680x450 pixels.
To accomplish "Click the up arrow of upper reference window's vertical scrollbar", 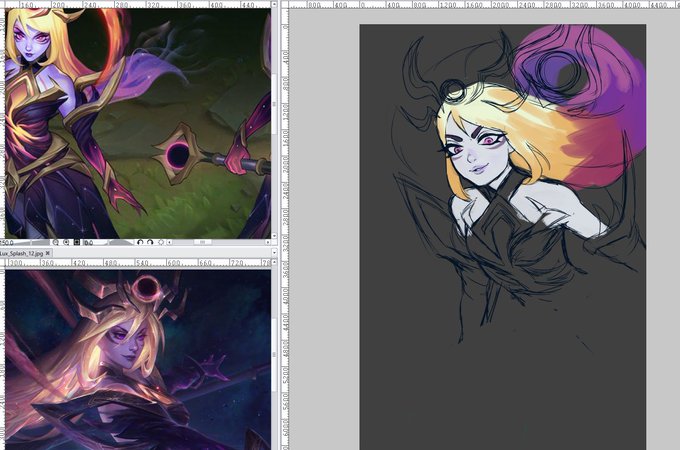I will point(274,3).
